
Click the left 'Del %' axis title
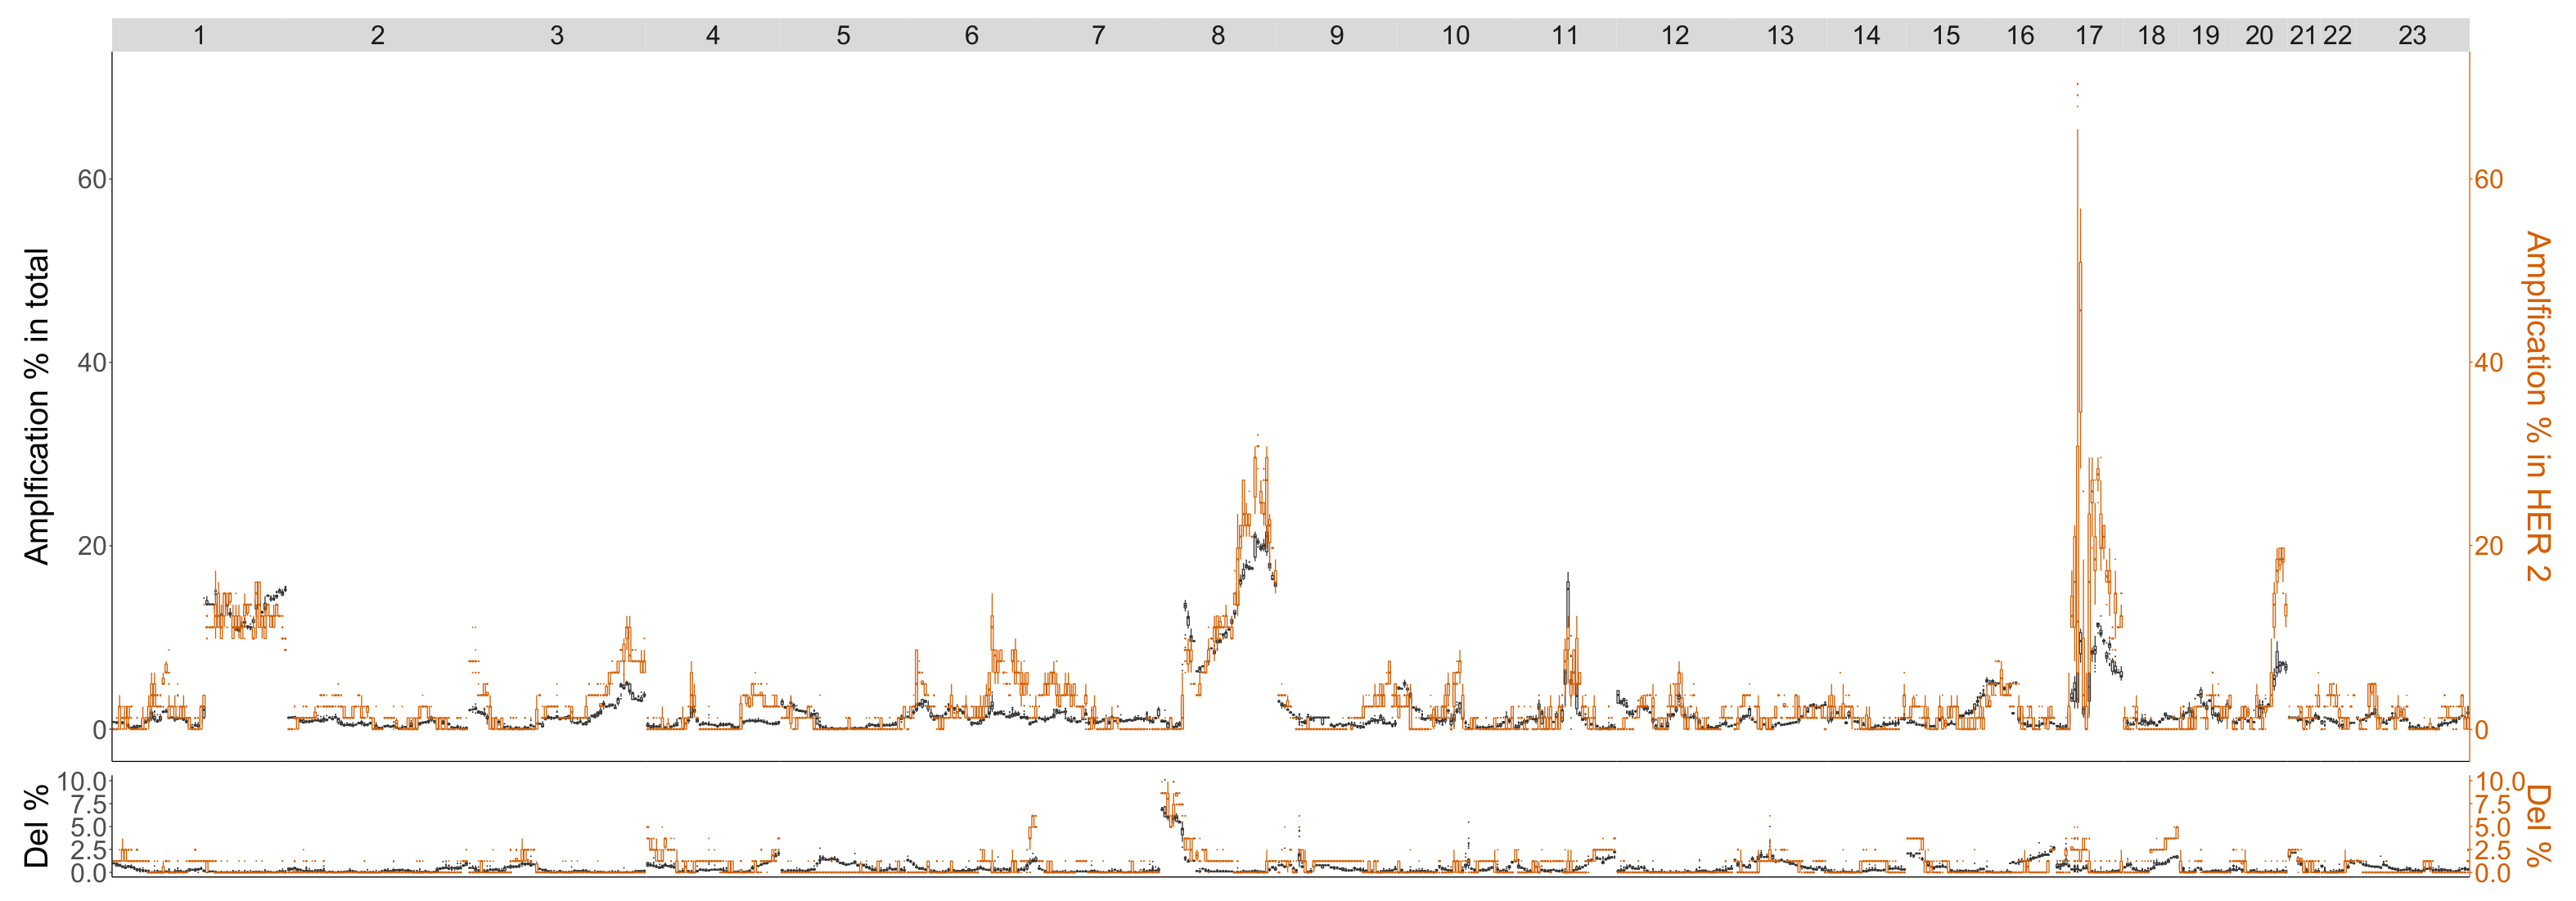pos(36,826)
